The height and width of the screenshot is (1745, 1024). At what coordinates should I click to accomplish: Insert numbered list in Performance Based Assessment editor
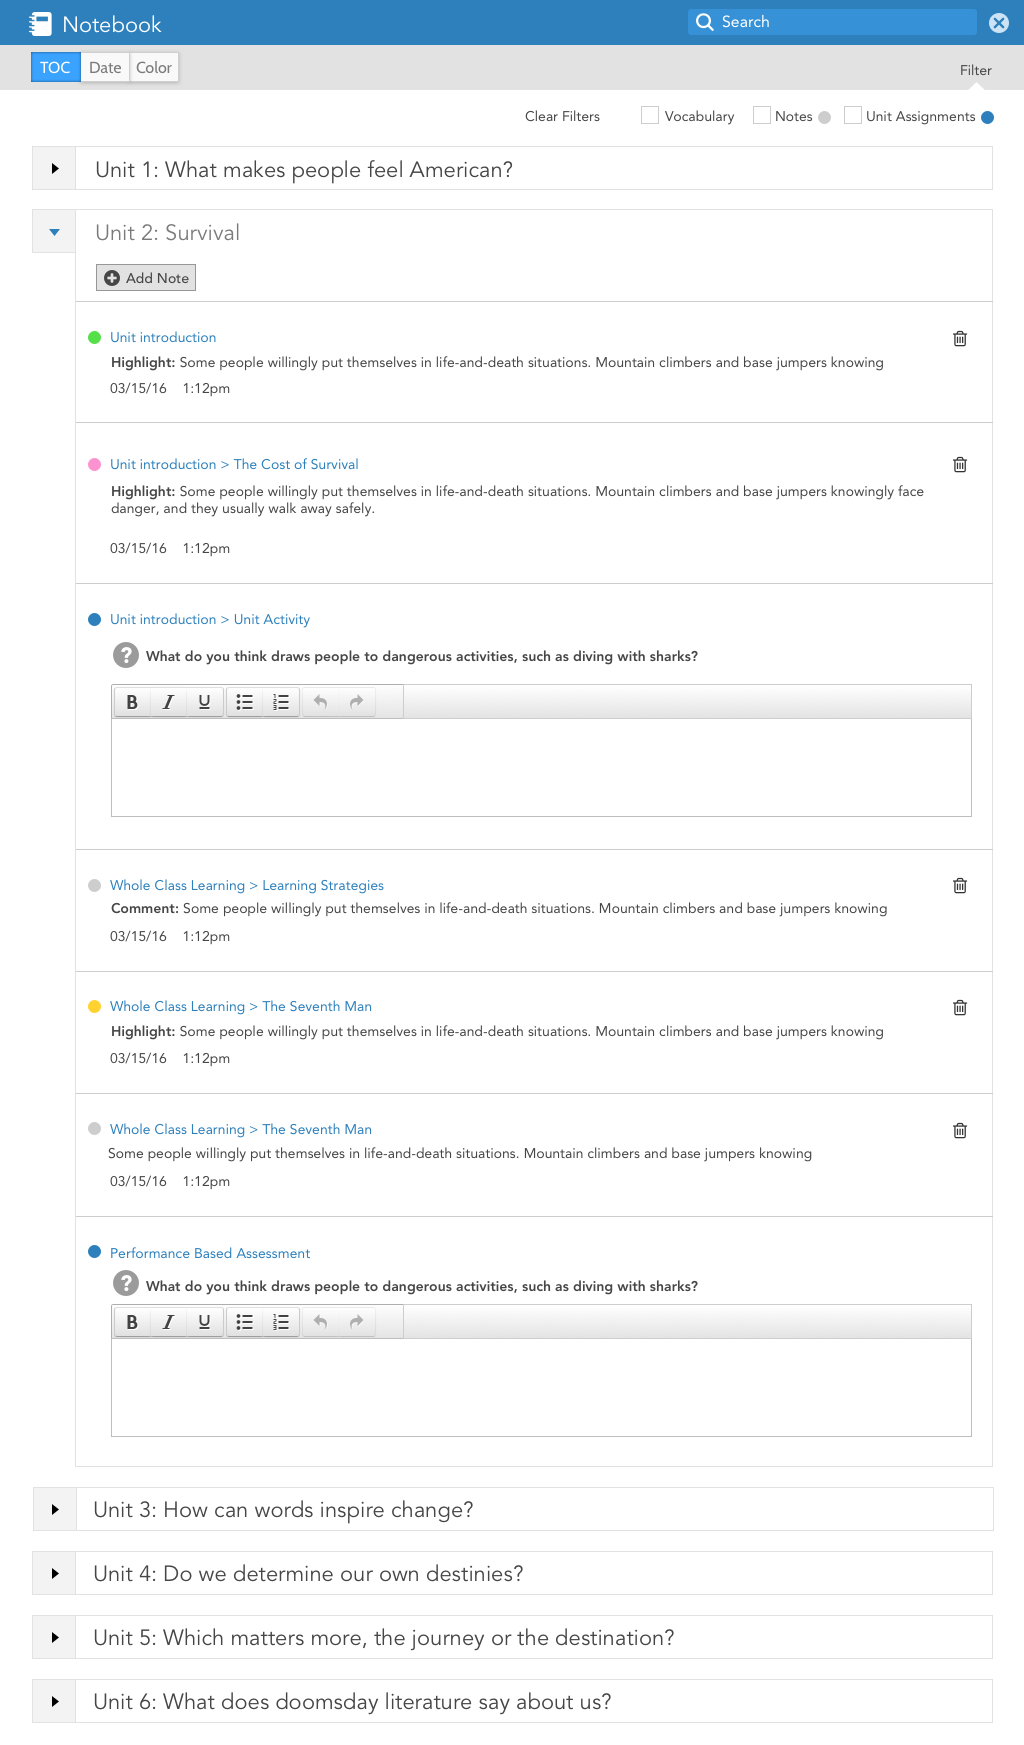click(281, 1322)
